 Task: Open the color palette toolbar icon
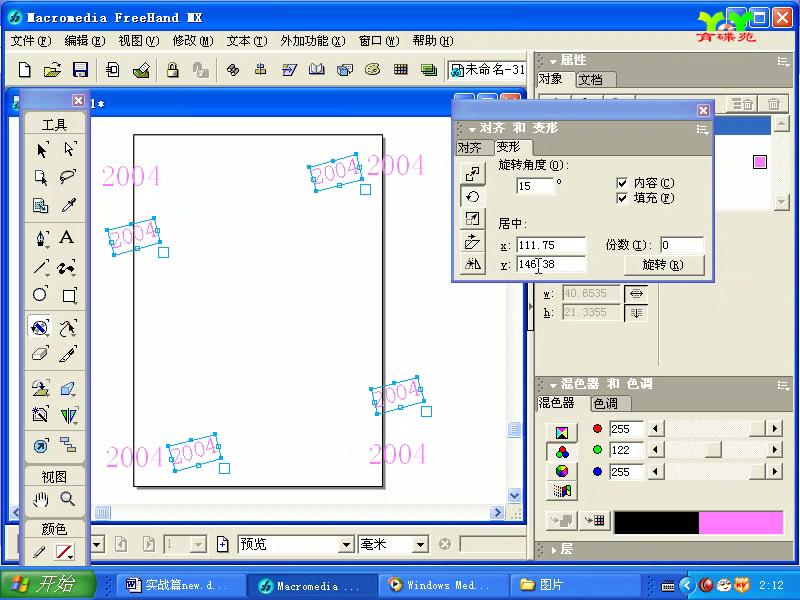pyautogui.click(x=372, y=69)
